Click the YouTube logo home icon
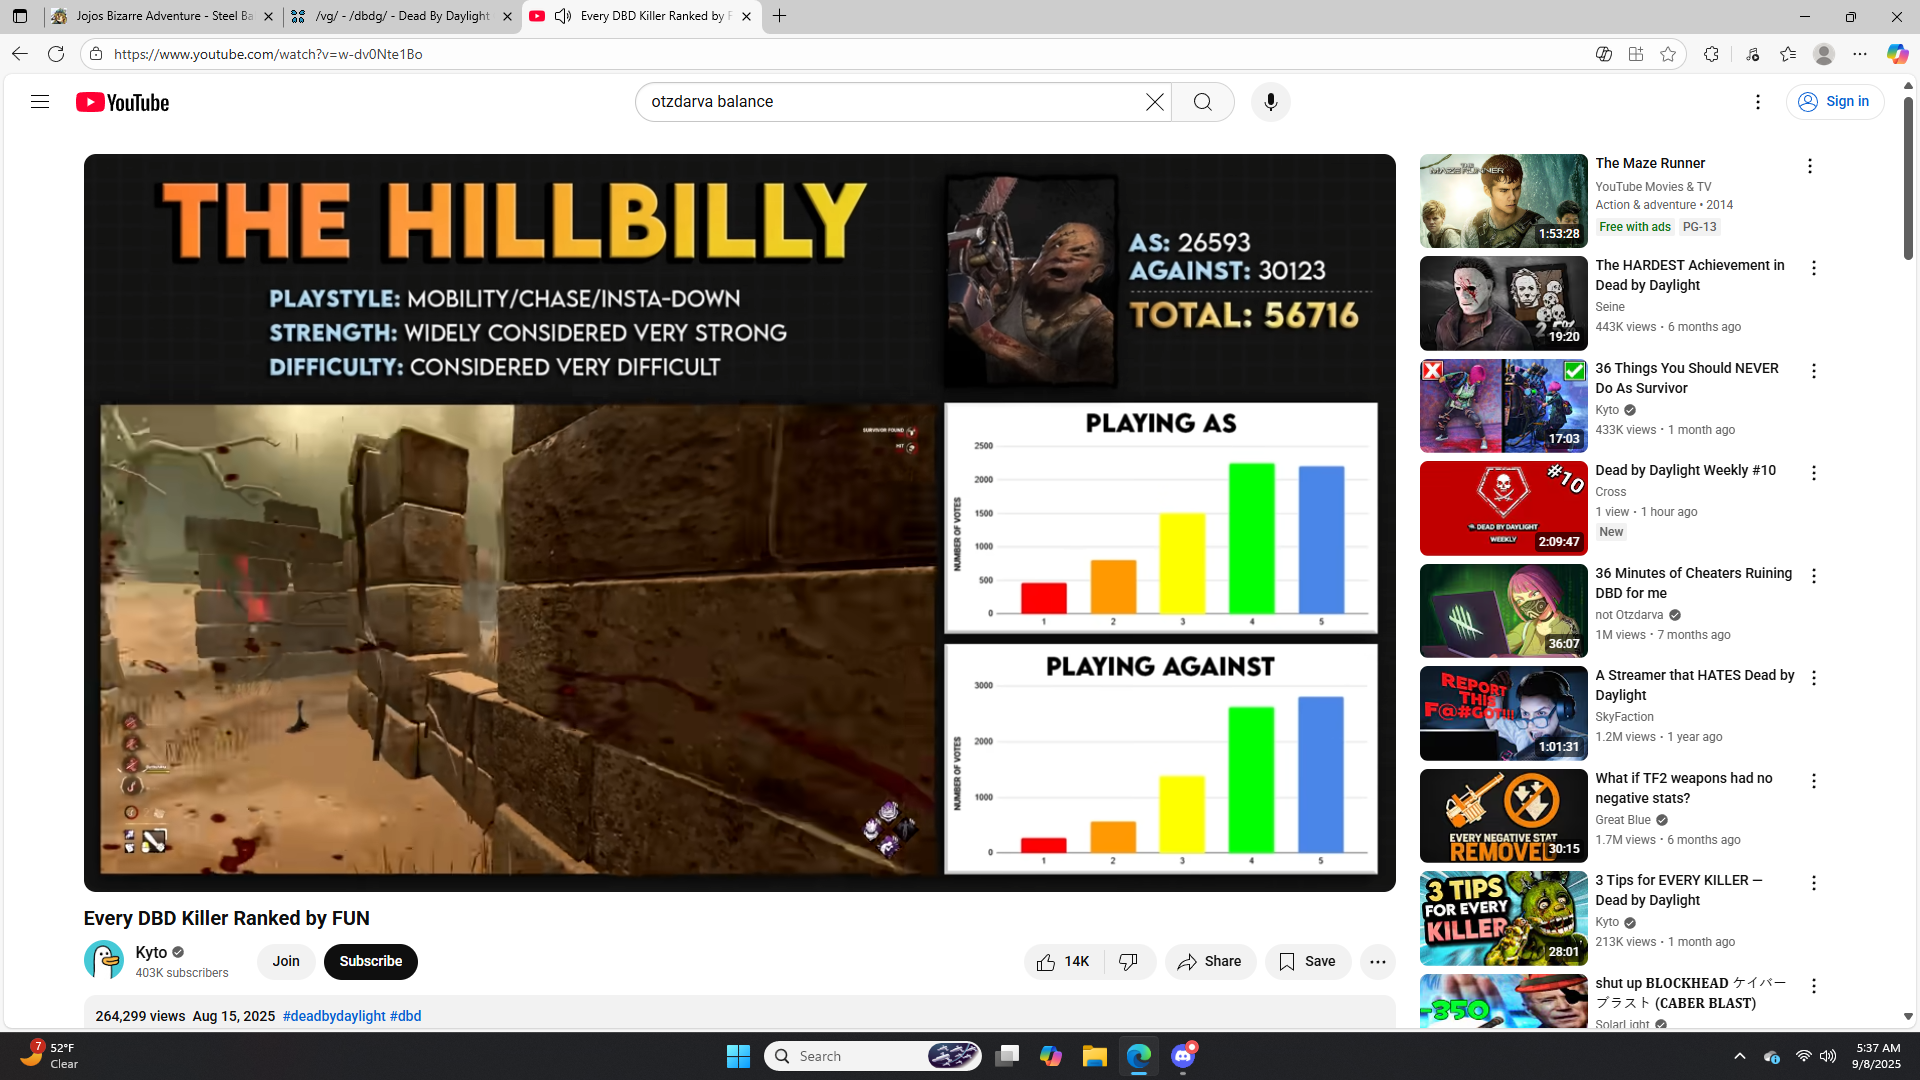Screen dimensions: 1920x1080 tap(122, 102)
